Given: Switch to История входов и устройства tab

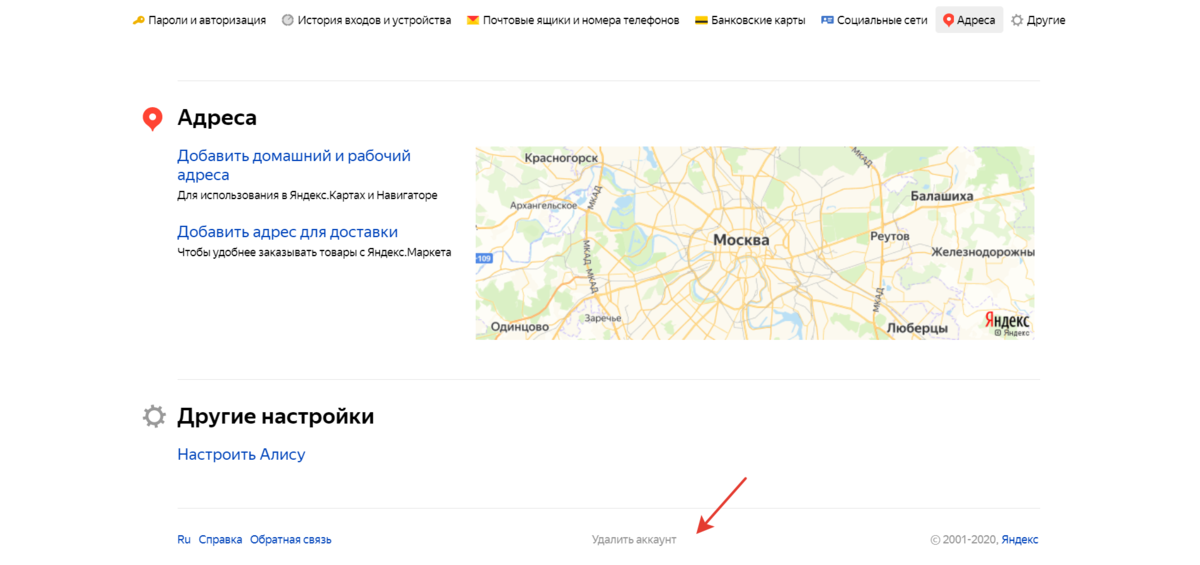Looking at the screenshot, I should (x=374, y=20).
